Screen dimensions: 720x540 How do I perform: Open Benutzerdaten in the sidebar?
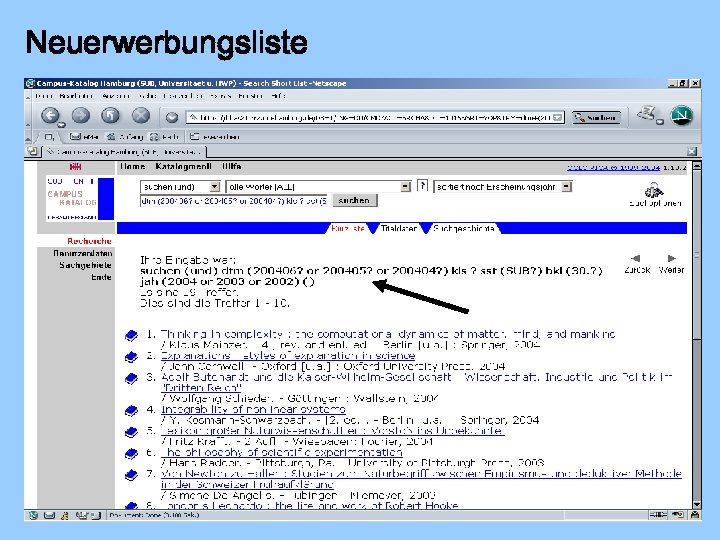[83, 253]
